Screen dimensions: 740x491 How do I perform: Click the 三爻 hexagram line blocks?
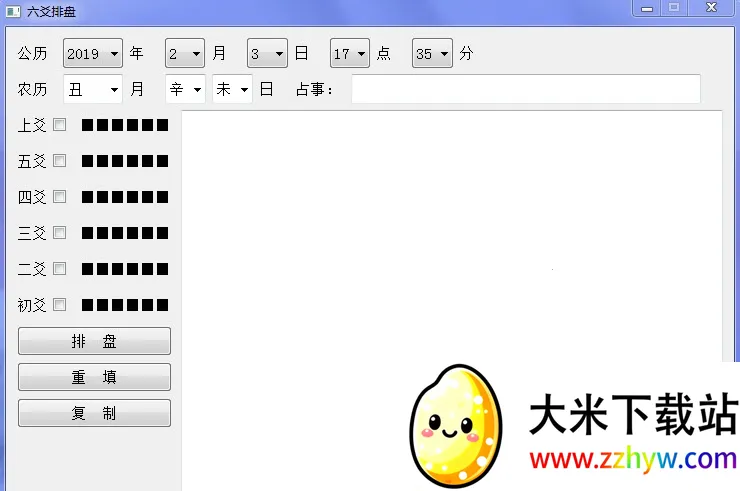click(125, 233)
